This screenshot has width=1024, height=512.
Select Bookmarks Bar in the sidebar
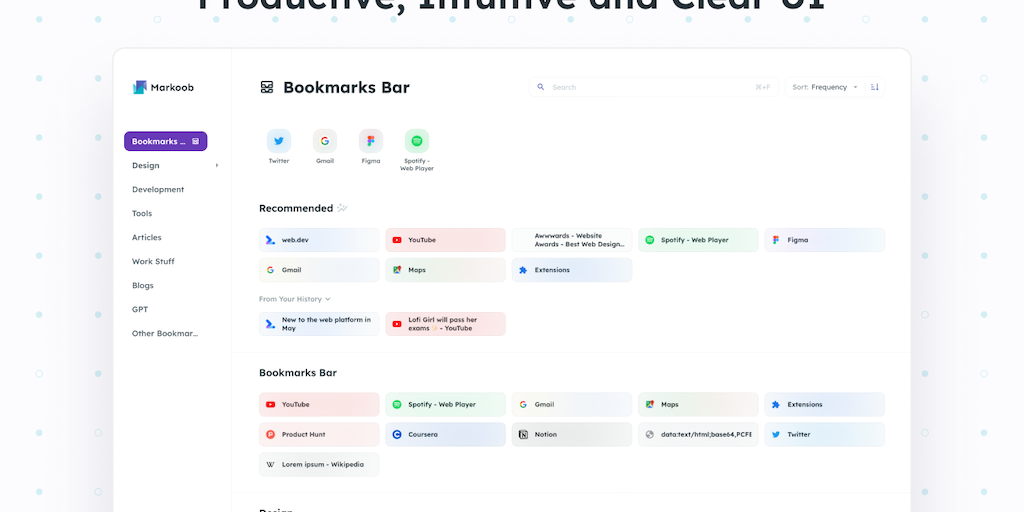pyautogui.click(x=166, y=141)
